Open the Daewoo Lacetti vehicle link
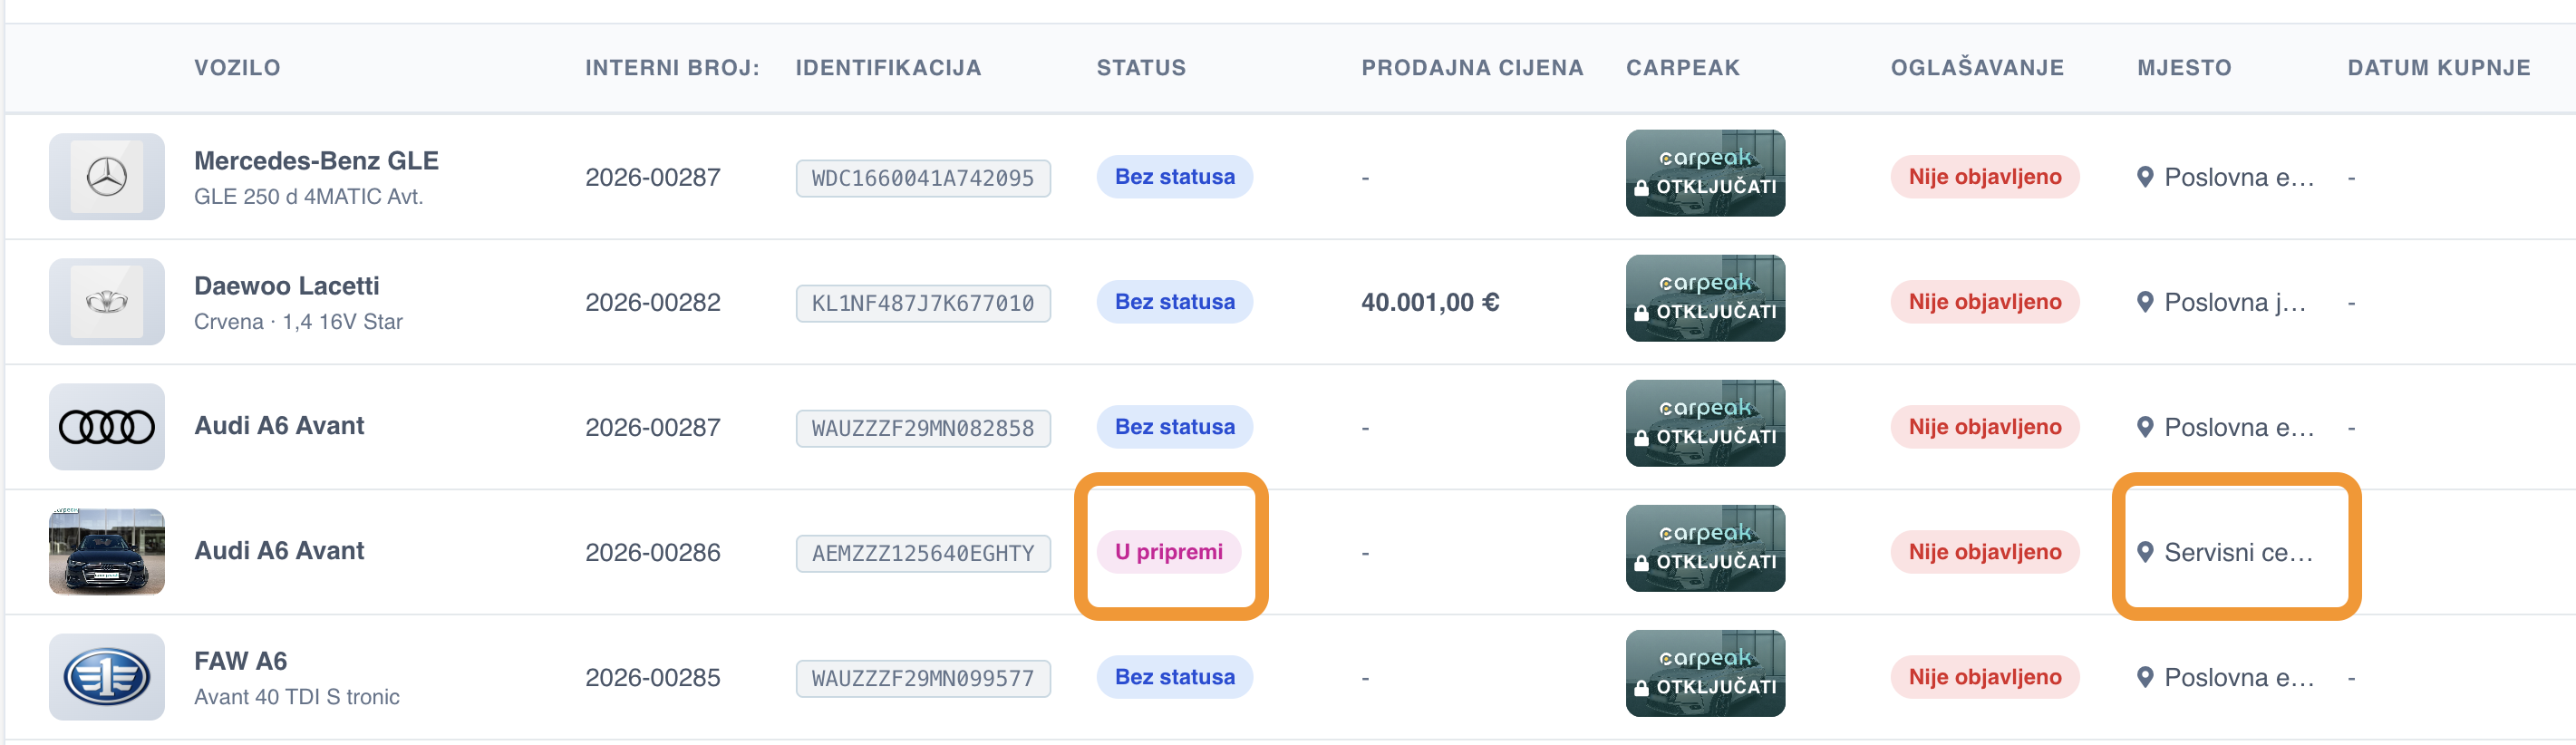Image resolution: width=2576 pixels, height=745 pixels. pos(287,286)
